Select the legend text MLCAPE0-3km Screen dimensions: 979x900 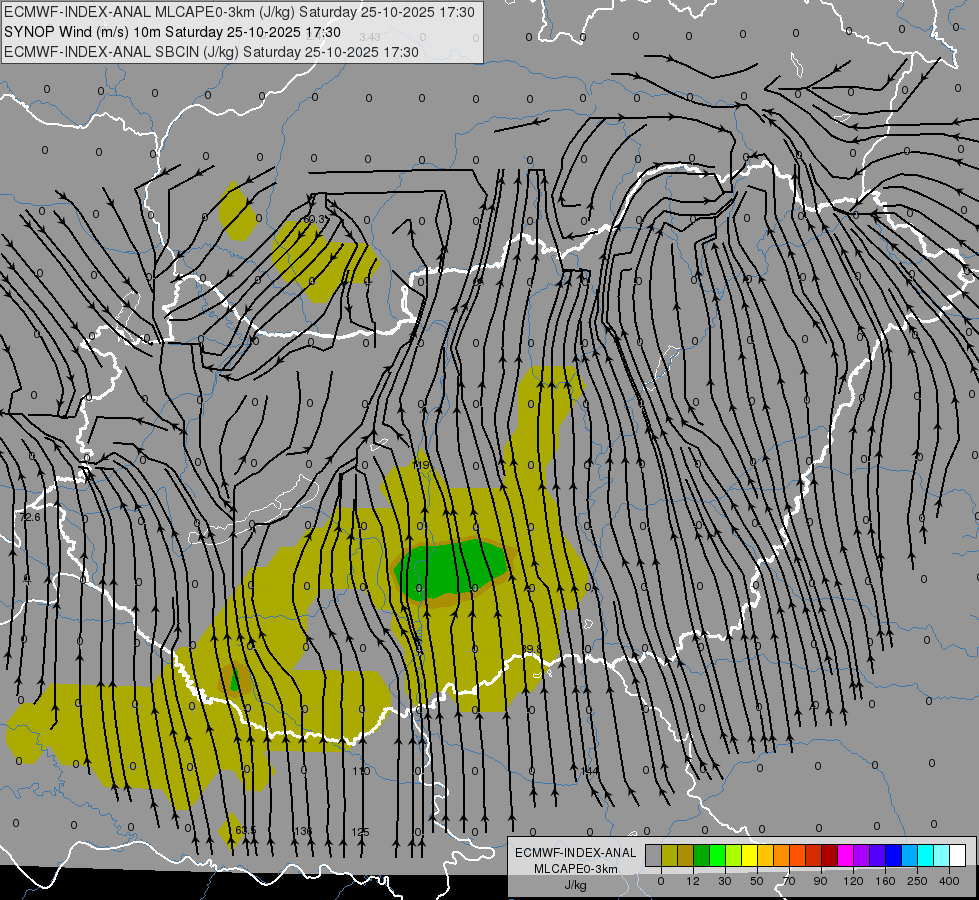coord(575,869)
